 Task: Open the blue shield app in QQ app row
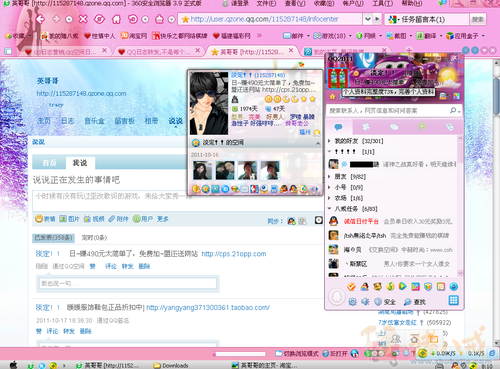[x=428, y=286]
